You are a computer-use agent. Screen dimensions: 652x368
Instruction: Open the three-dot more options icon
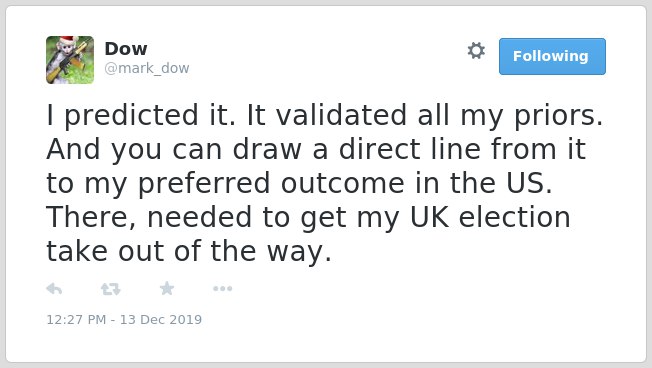pos(222,289)
